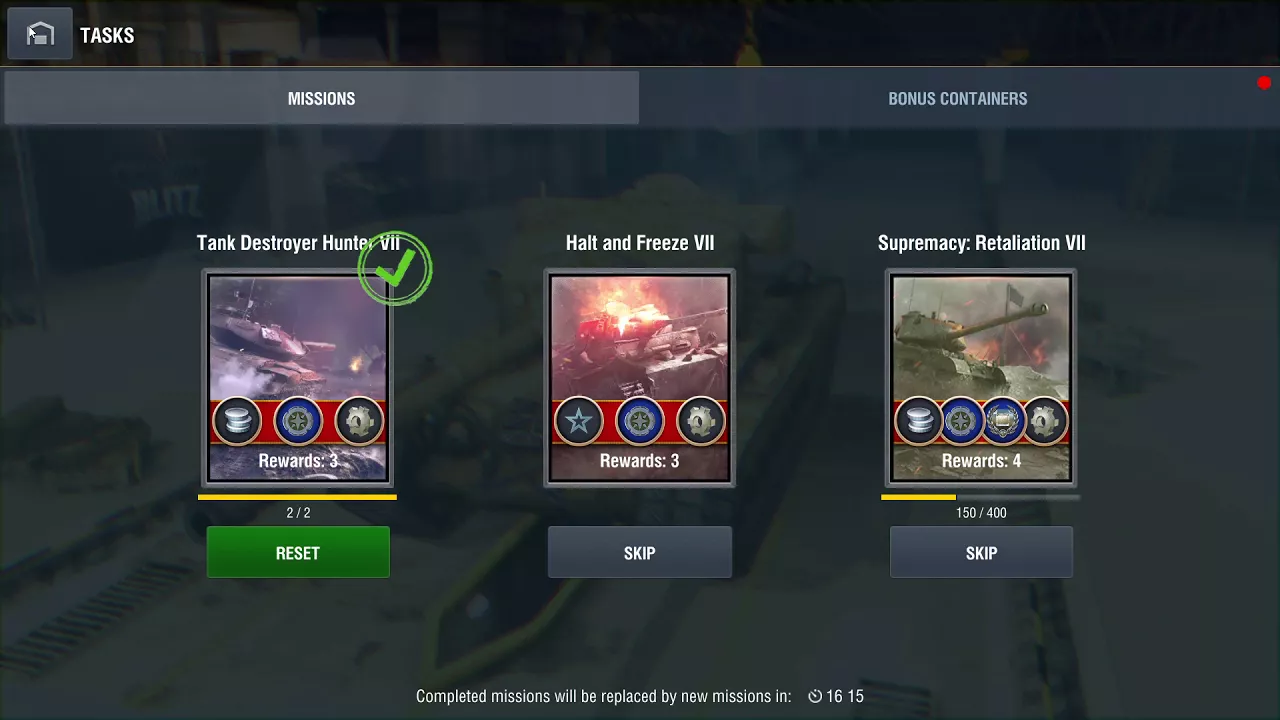
Task: Skip the Supremacy: Retaliation VII mission
Action: (x=981, y=553)
